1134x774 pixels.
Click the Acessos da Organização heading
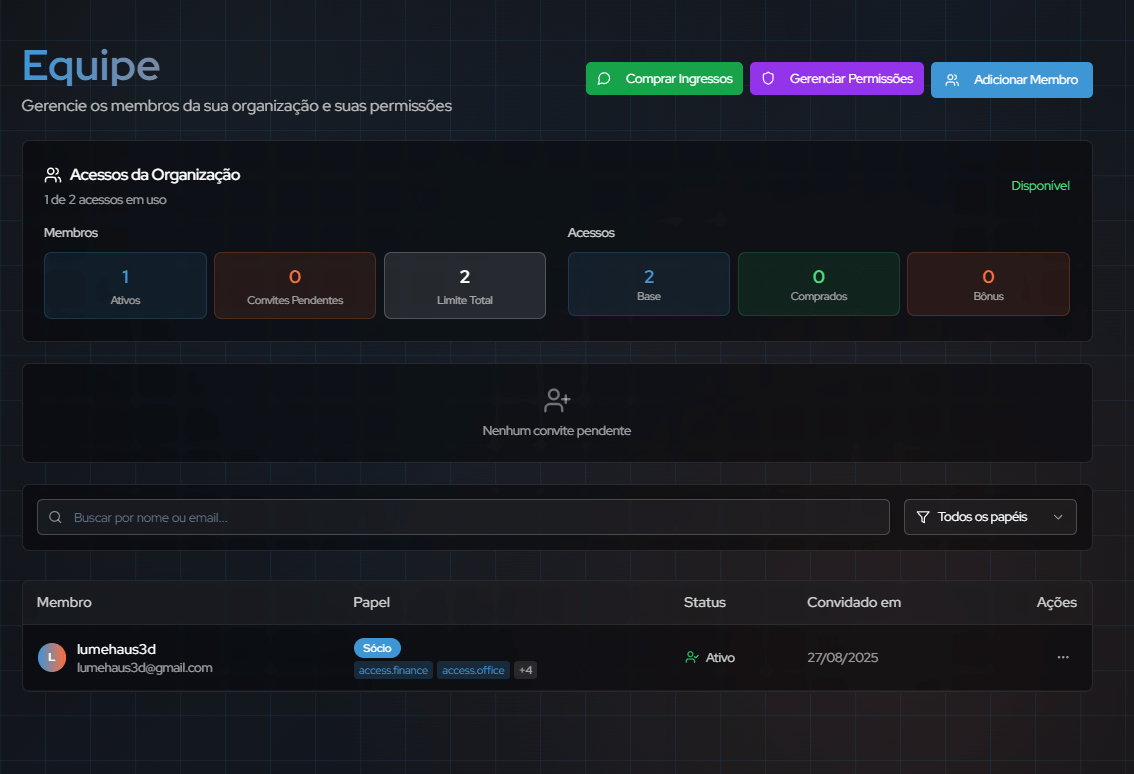pos(155,175)
